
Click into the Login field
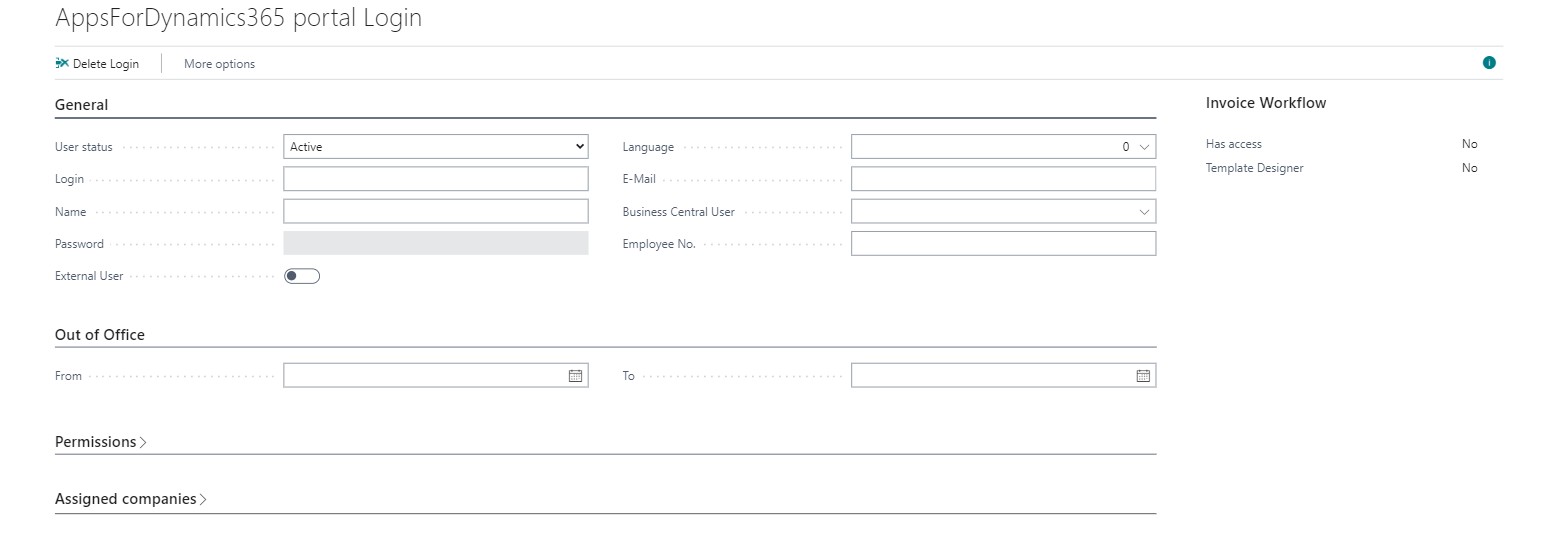(x=436, y=179)
